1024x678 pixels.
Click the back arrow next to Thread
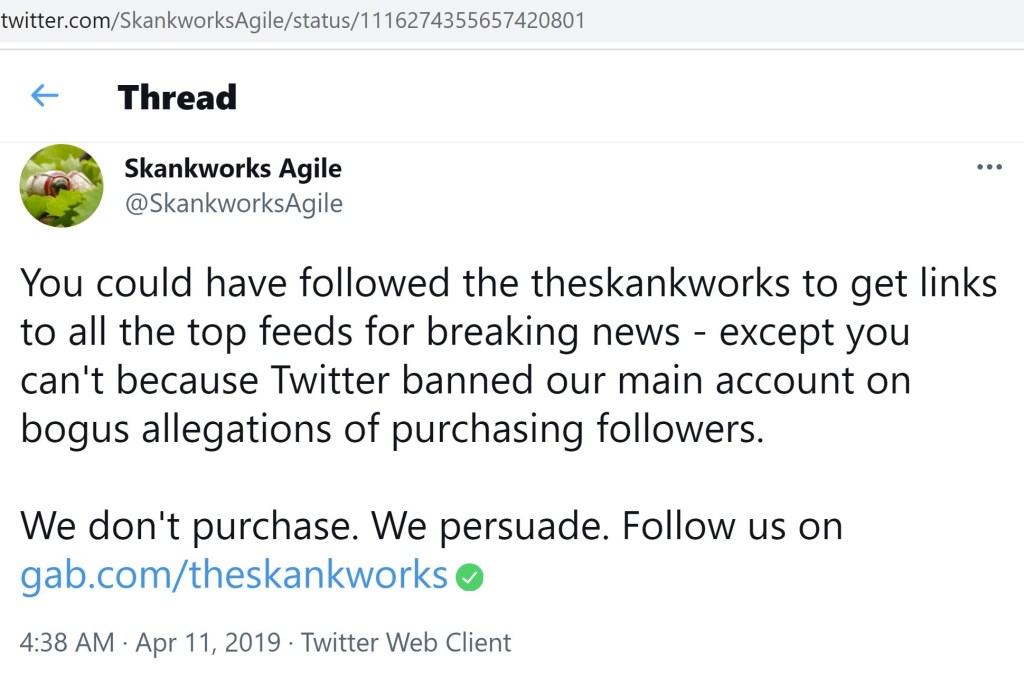tap(45, 96)
